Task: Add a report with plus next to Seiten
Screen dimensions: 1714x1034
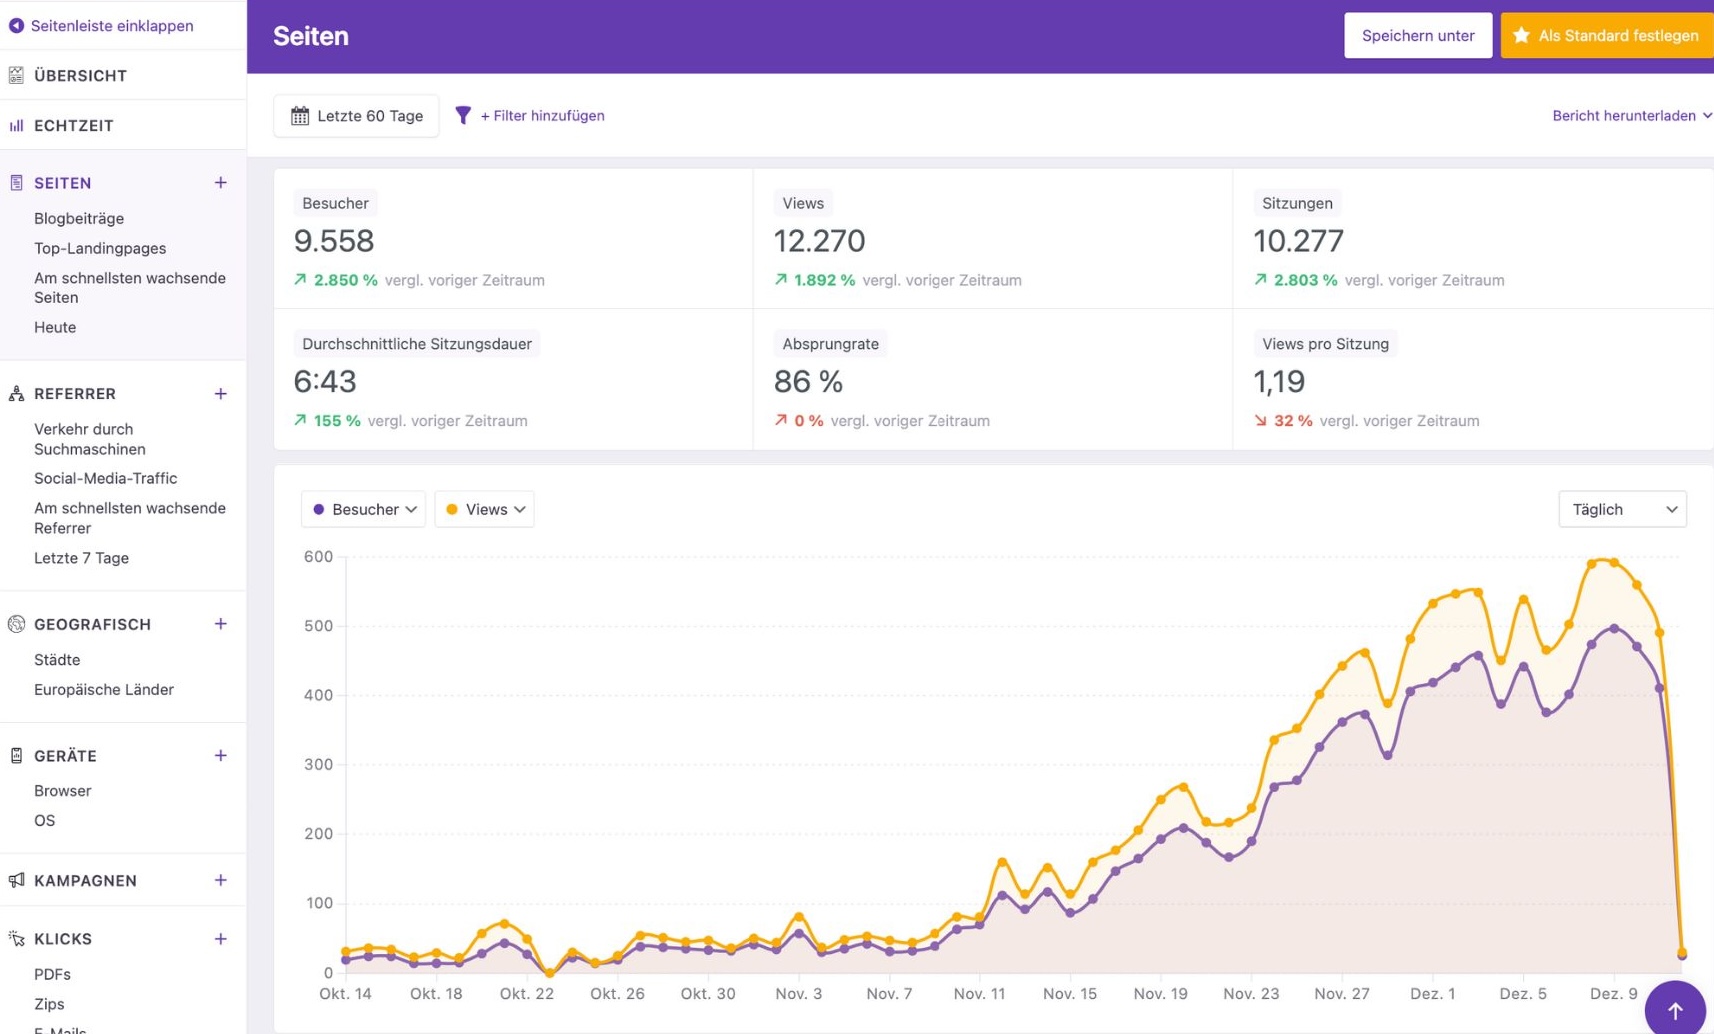Action: pyautogui.click(x=220, y=183)
